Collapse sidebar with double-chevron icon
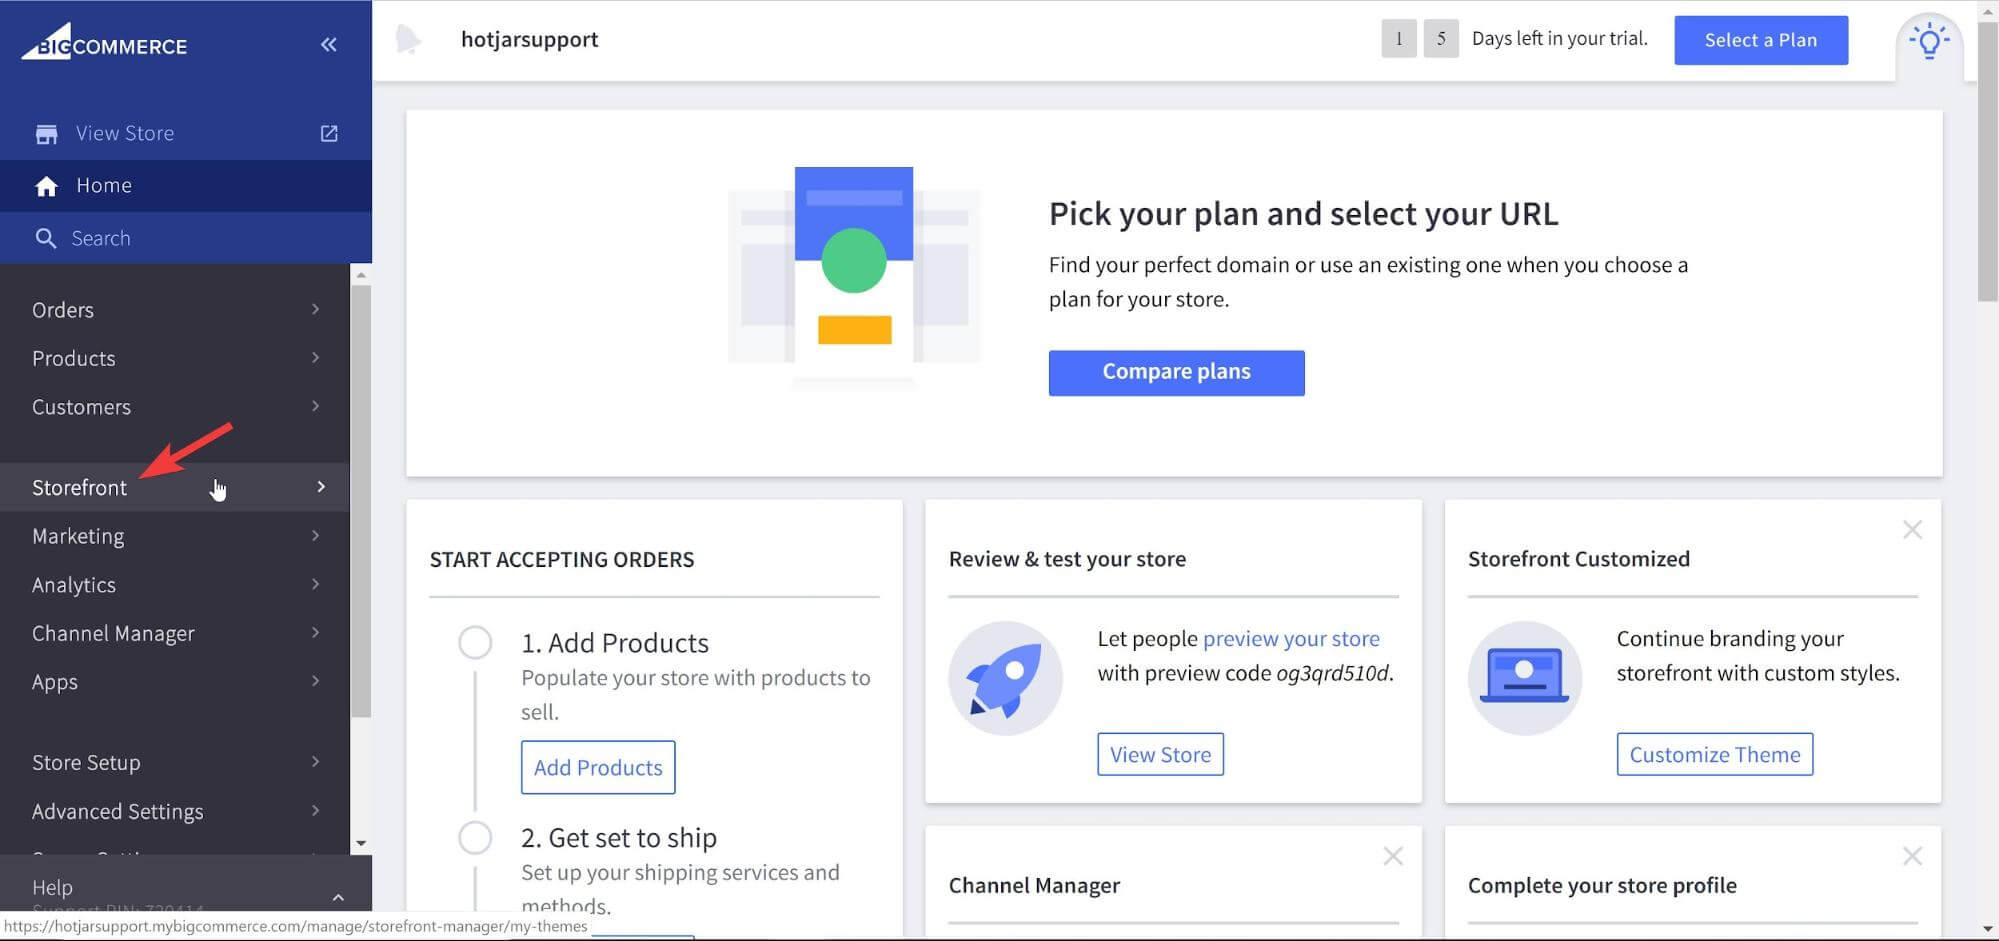 click(x=328, y=44)
